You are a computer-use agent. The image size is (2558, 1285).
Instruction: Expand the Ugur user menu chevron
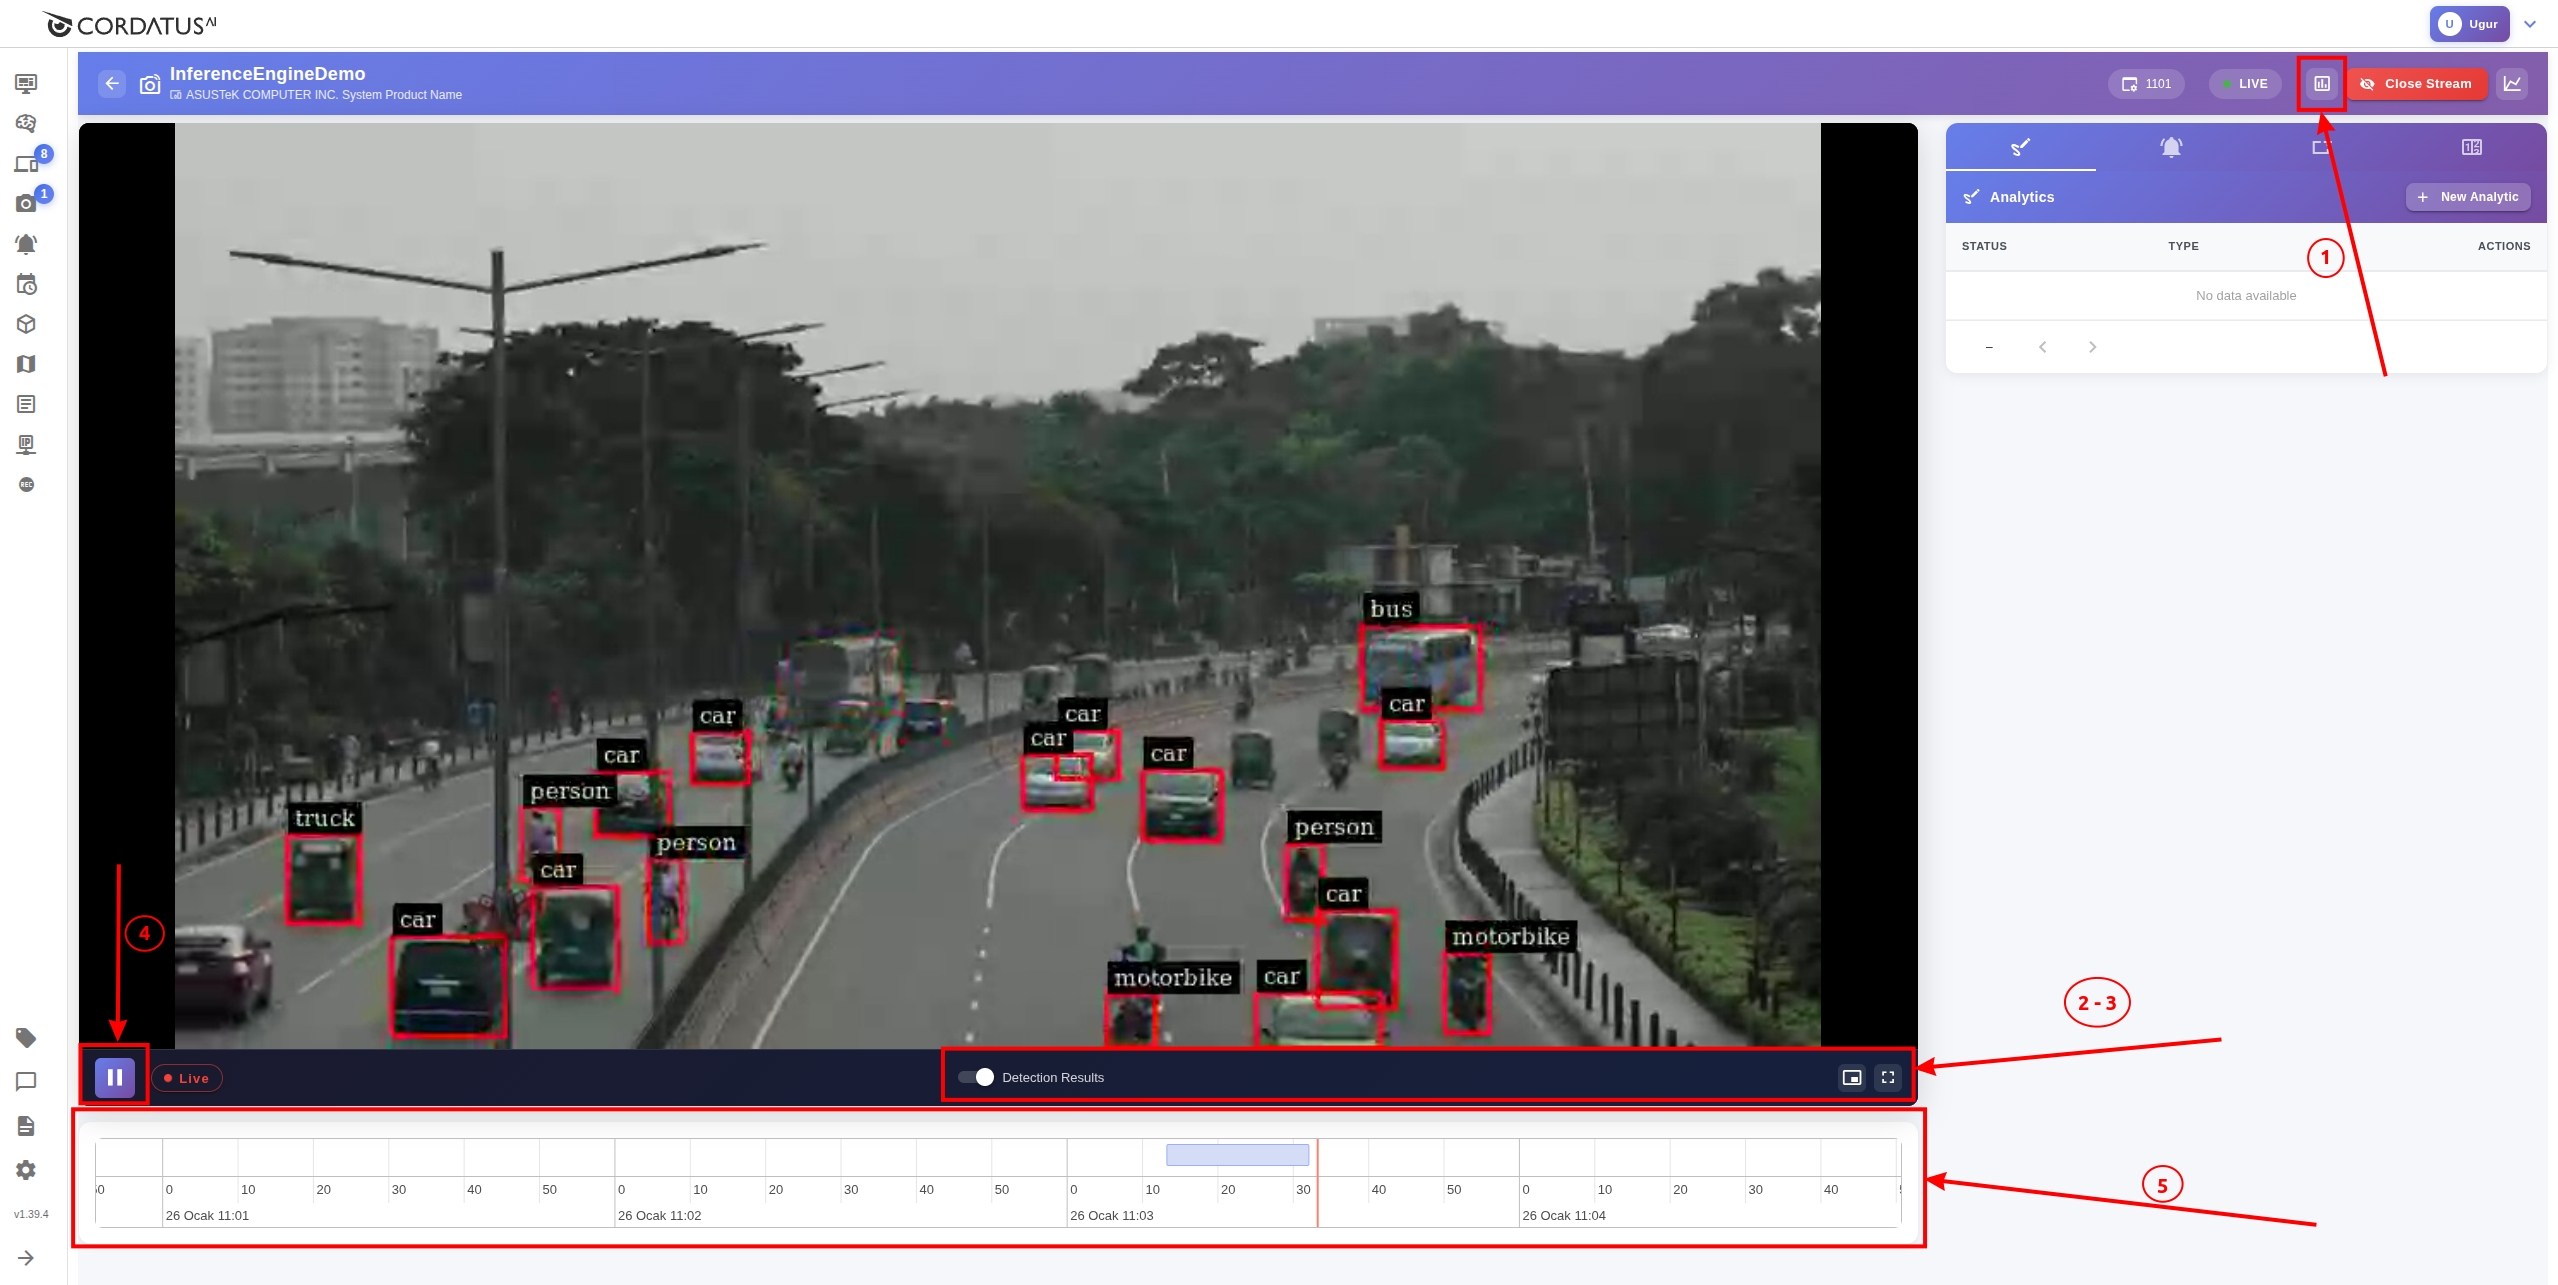coord(2530,24)
